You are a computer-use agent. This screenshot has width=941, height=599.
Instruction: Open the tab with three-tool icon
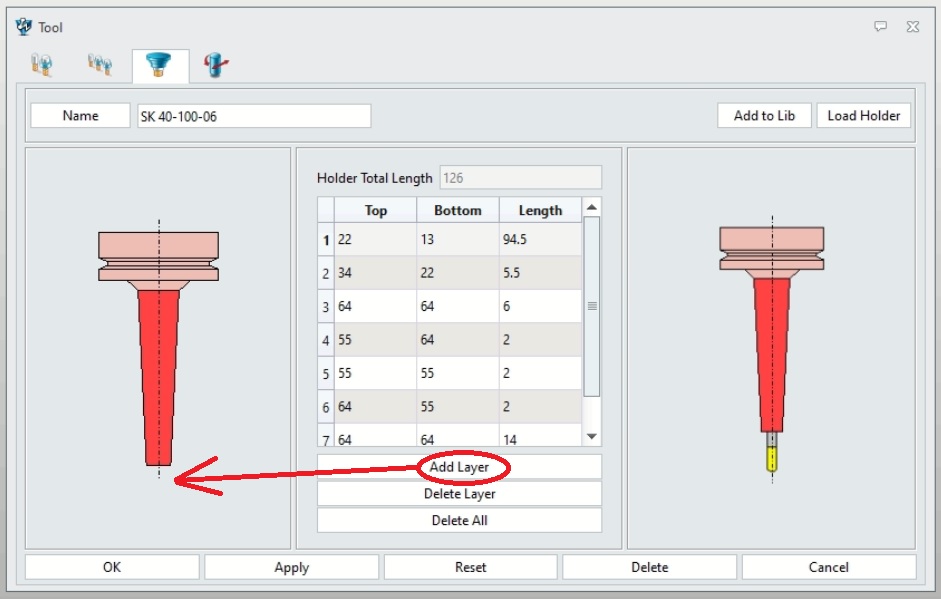click(100, 65)
